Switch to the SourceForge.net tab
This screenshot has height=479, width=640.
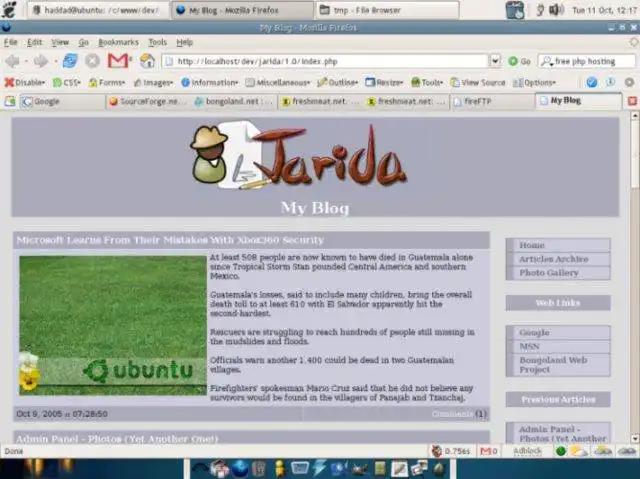(x=148, y=101)
